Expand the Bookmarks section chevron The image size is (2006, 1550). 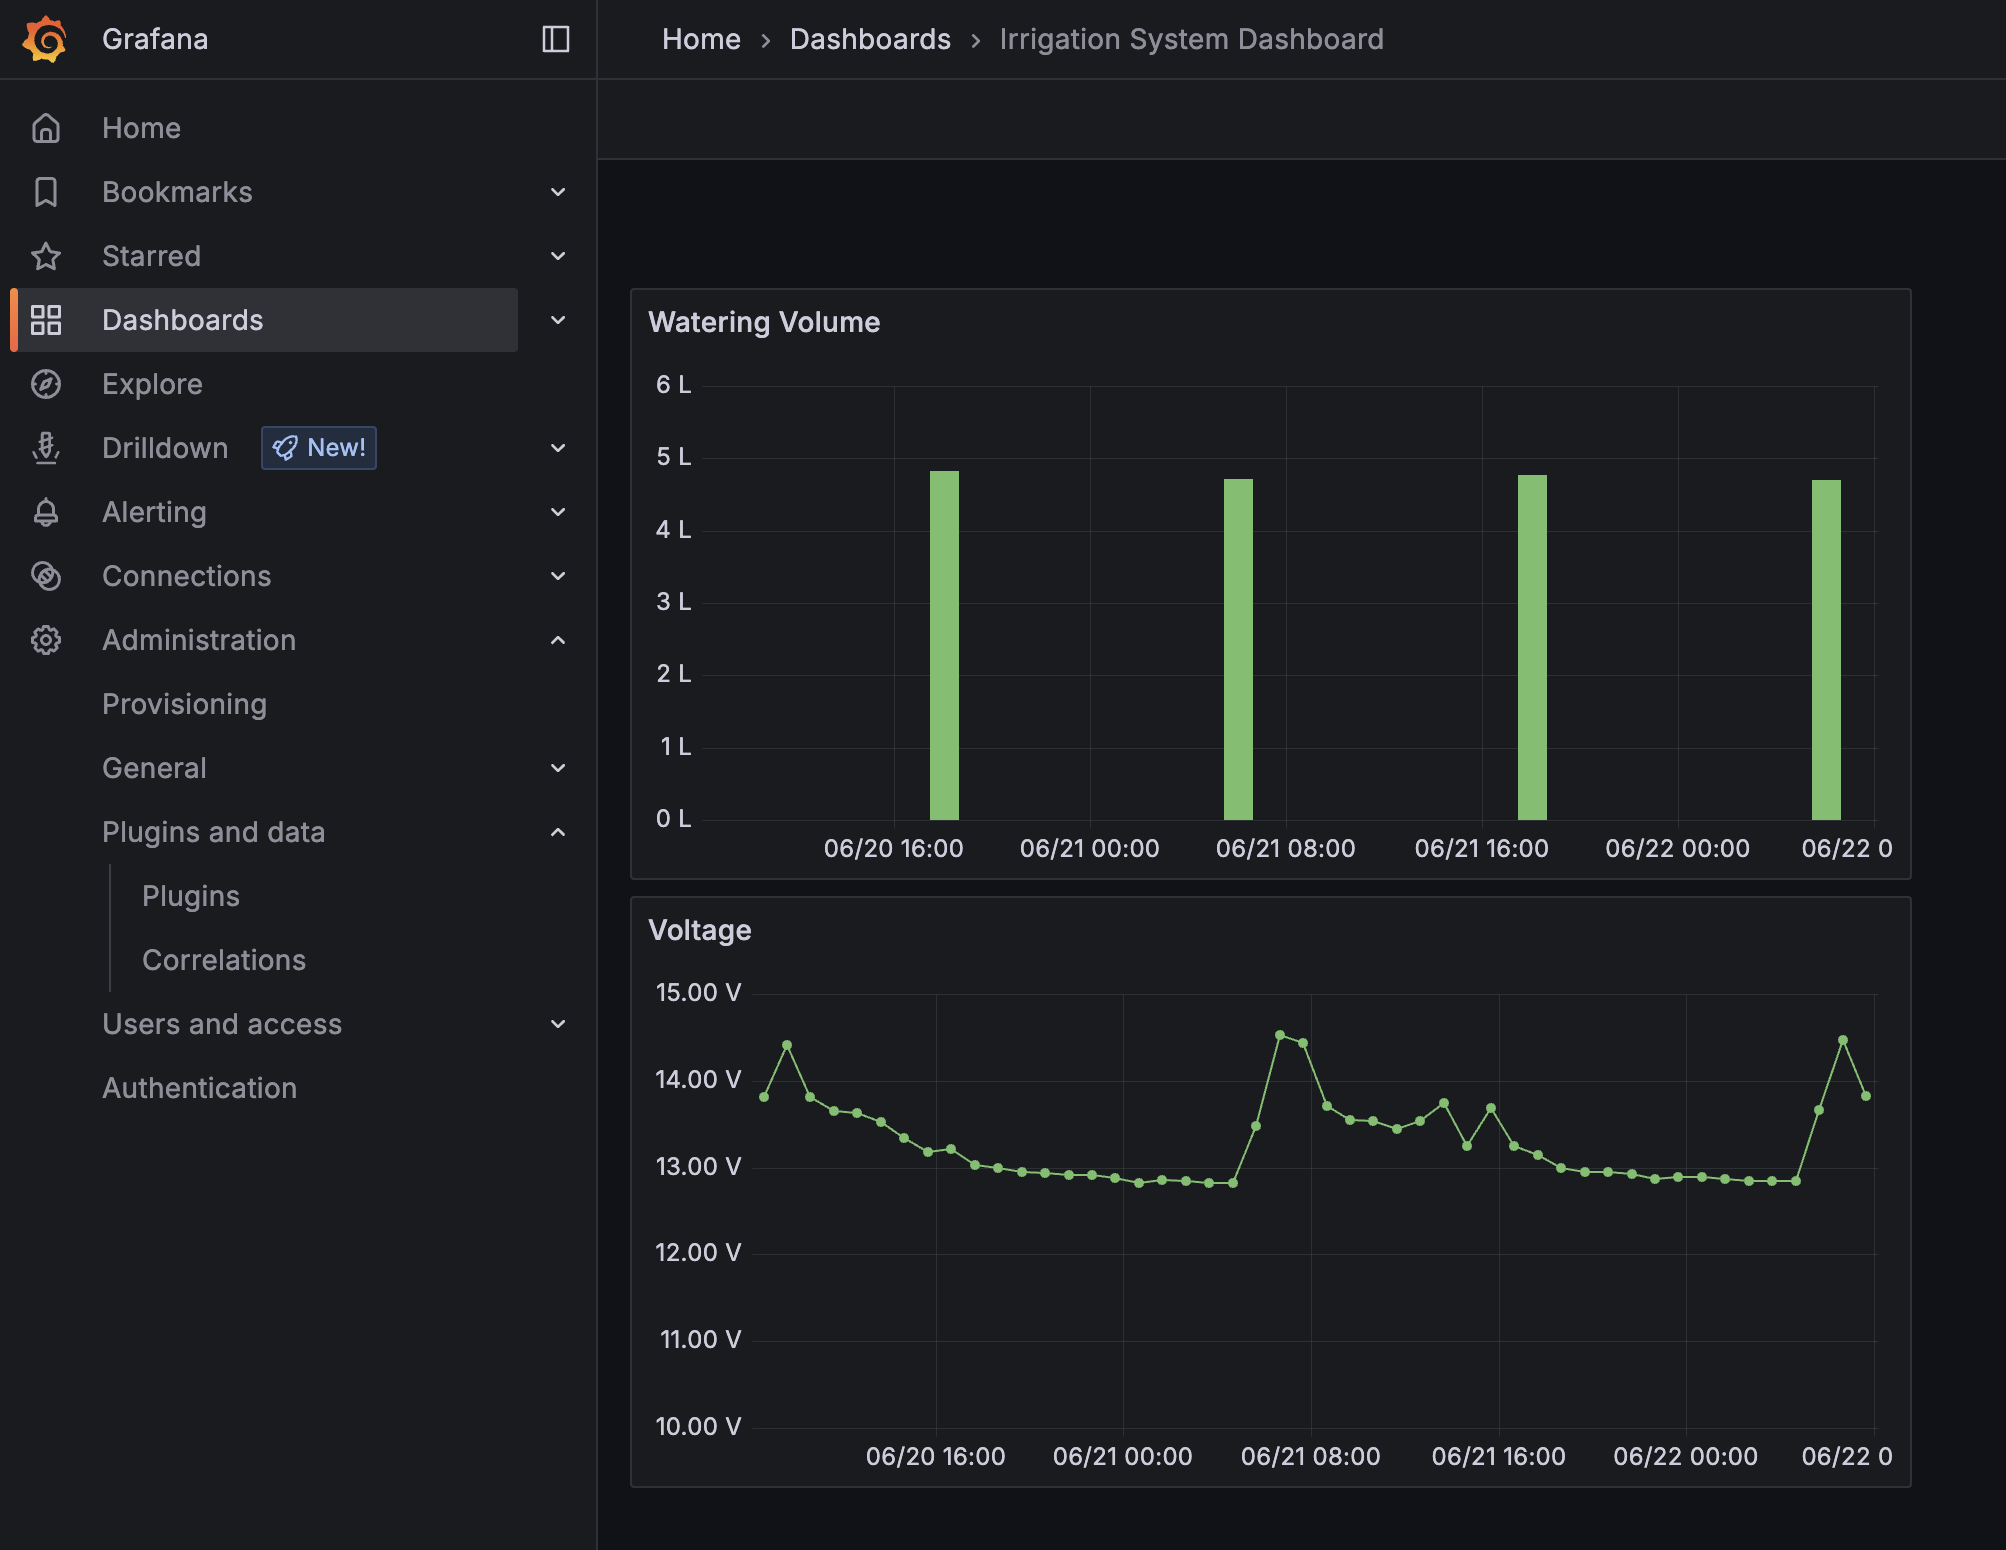(x=558, y=192)
